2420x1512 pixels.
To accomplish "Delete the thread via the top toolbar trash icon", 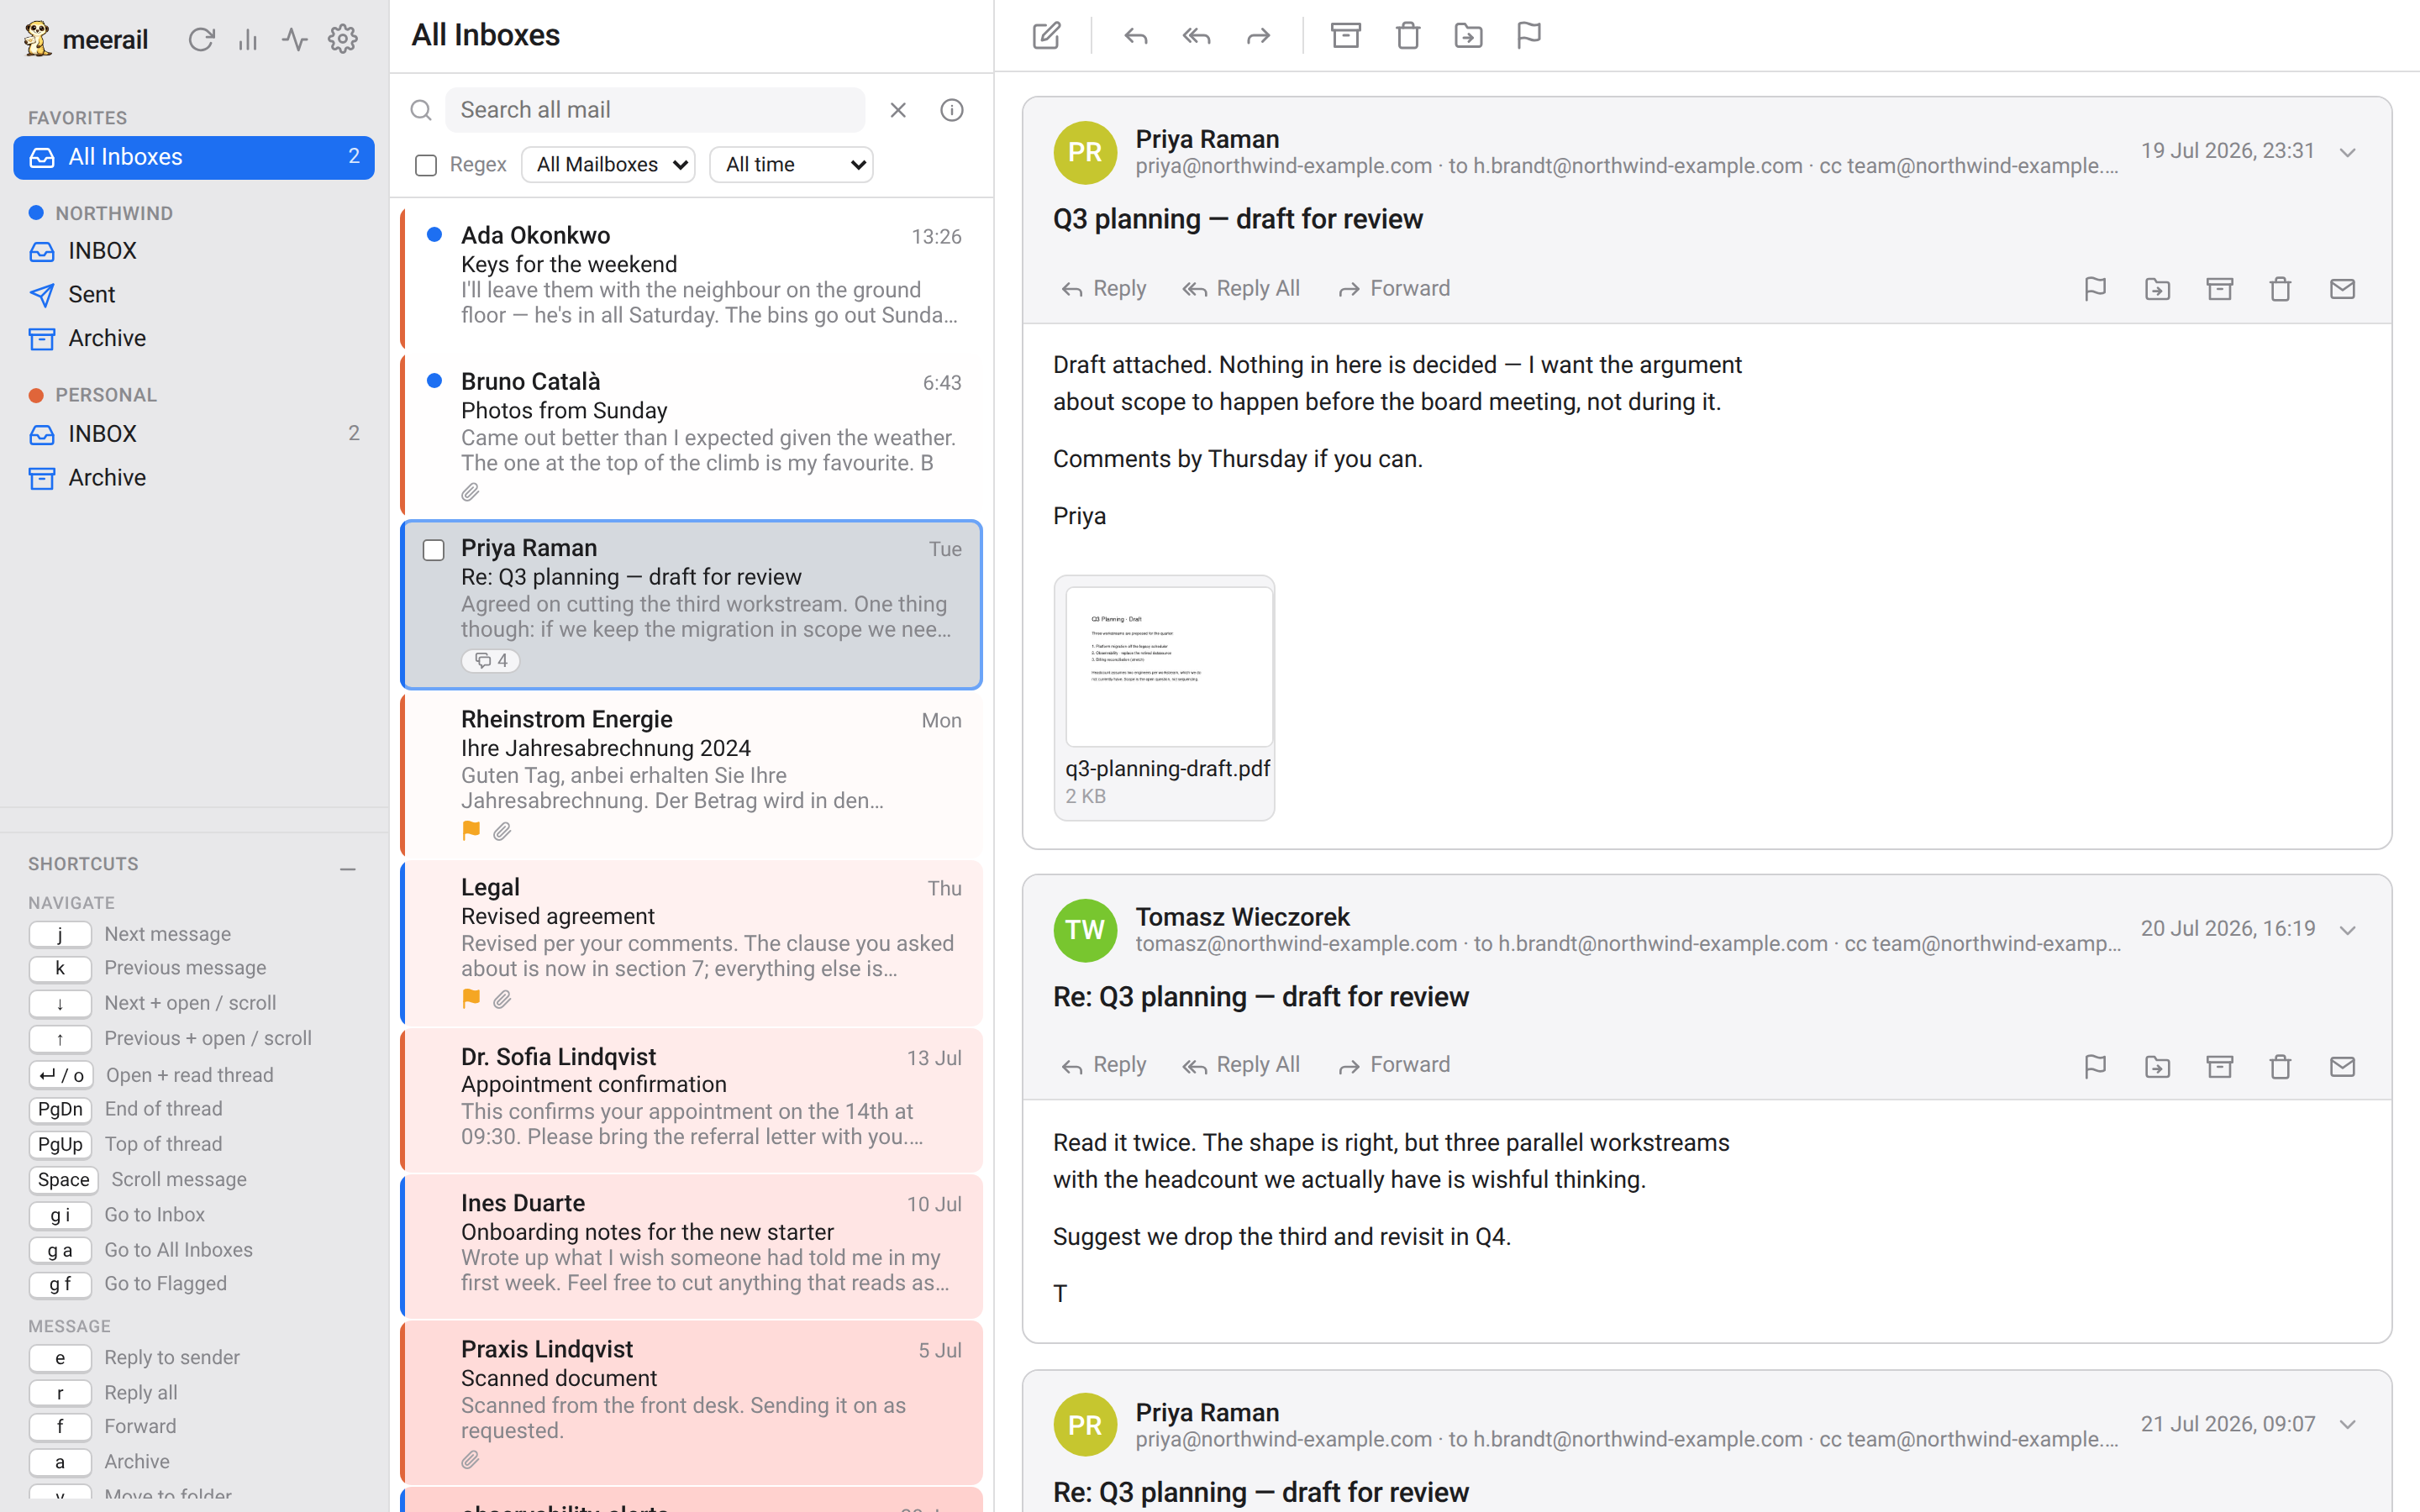I will click(1408, 36).
